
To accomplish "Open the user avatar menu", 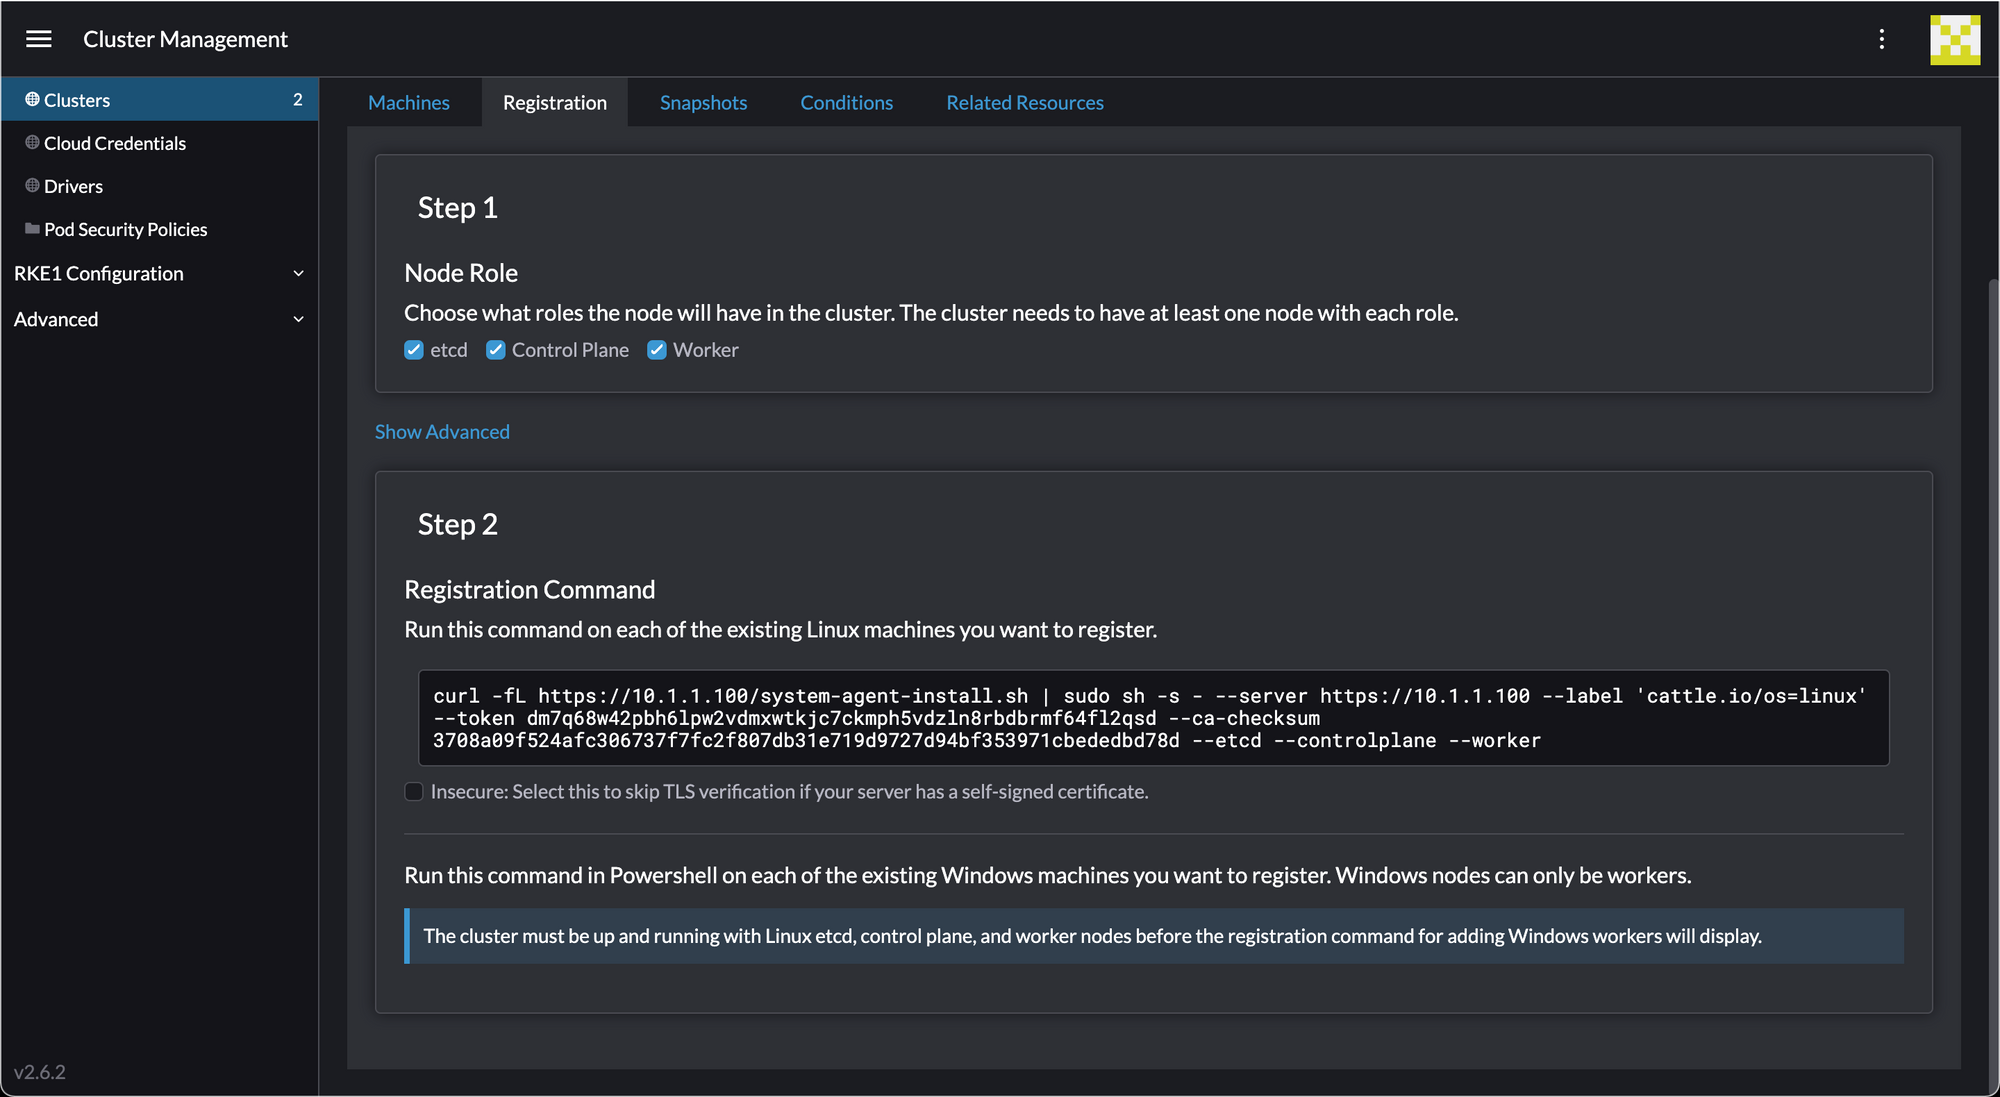I will [1954, 40].
